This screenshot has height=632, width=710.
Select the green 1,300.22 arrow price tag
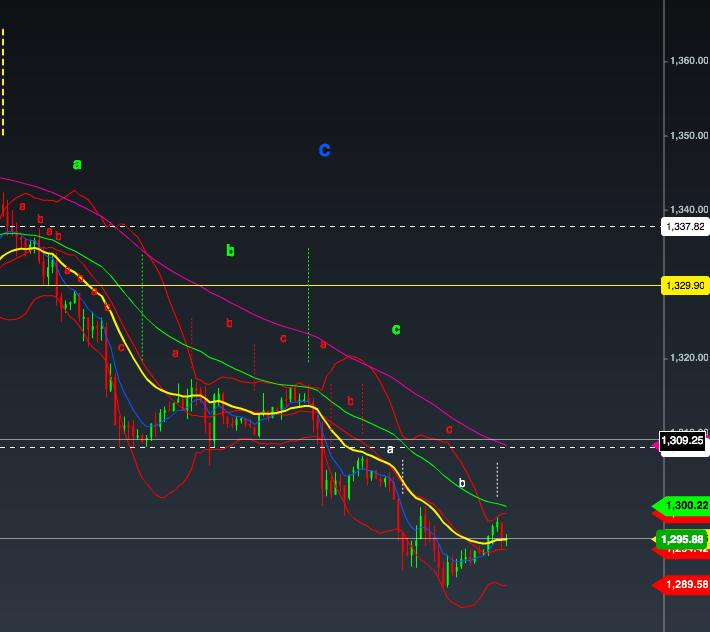(x=681, y=505)
